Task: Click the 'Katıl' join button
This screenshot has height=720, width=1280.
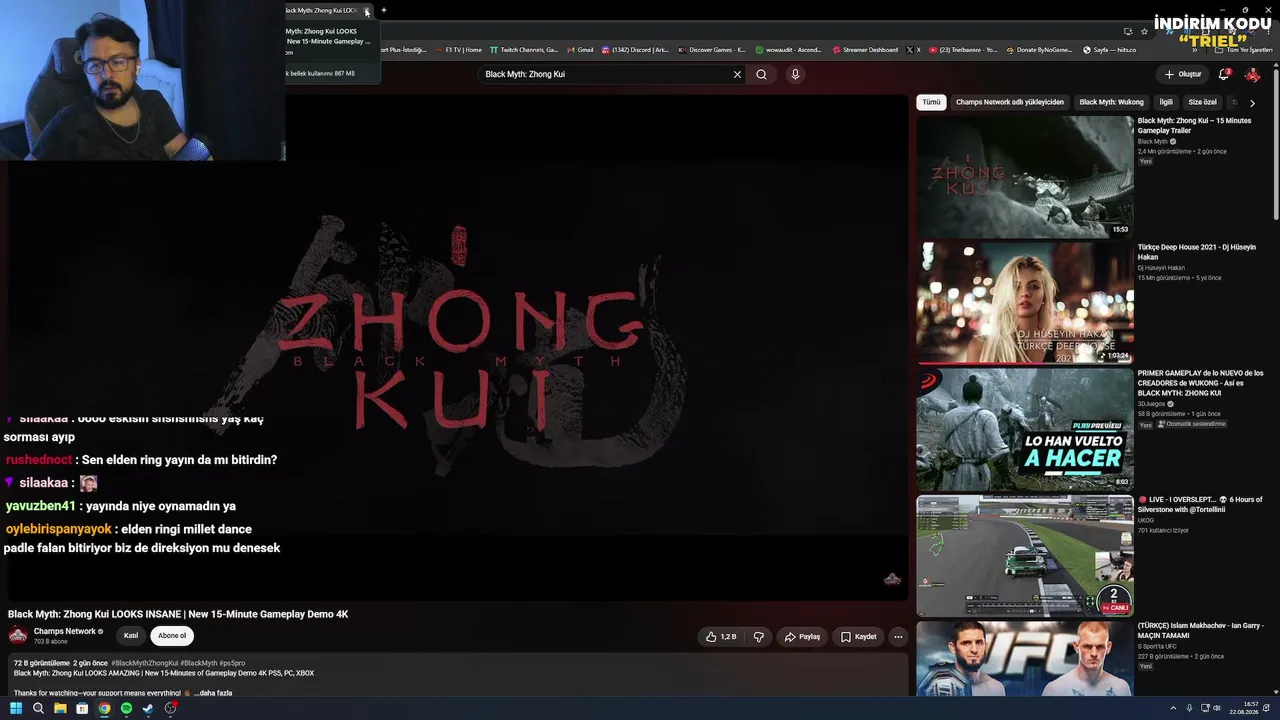Action: coord(131,636)
